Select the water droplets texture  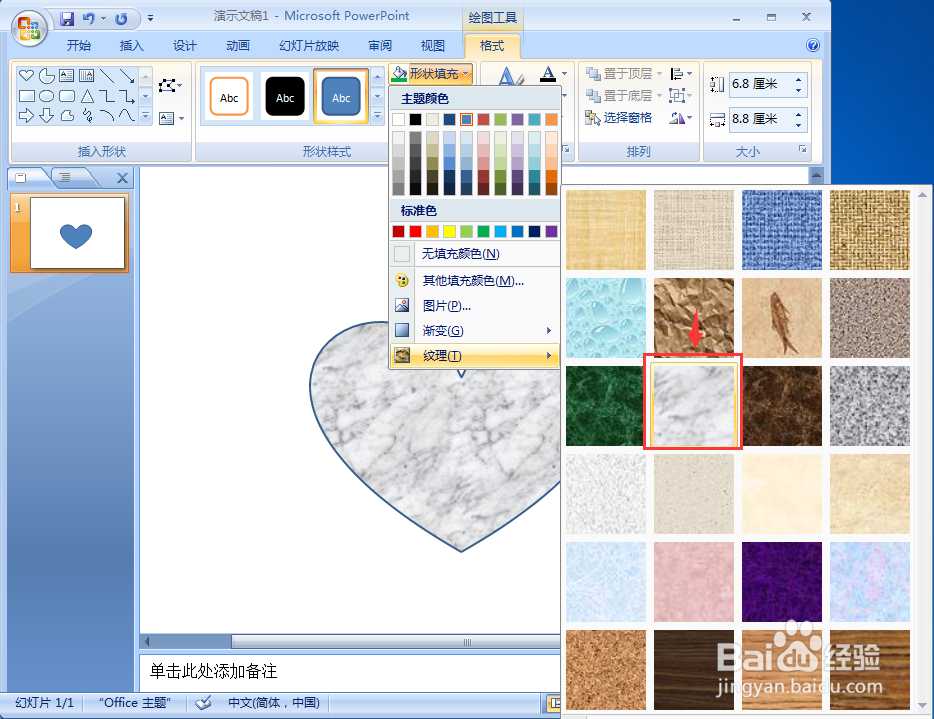(605, 318)
